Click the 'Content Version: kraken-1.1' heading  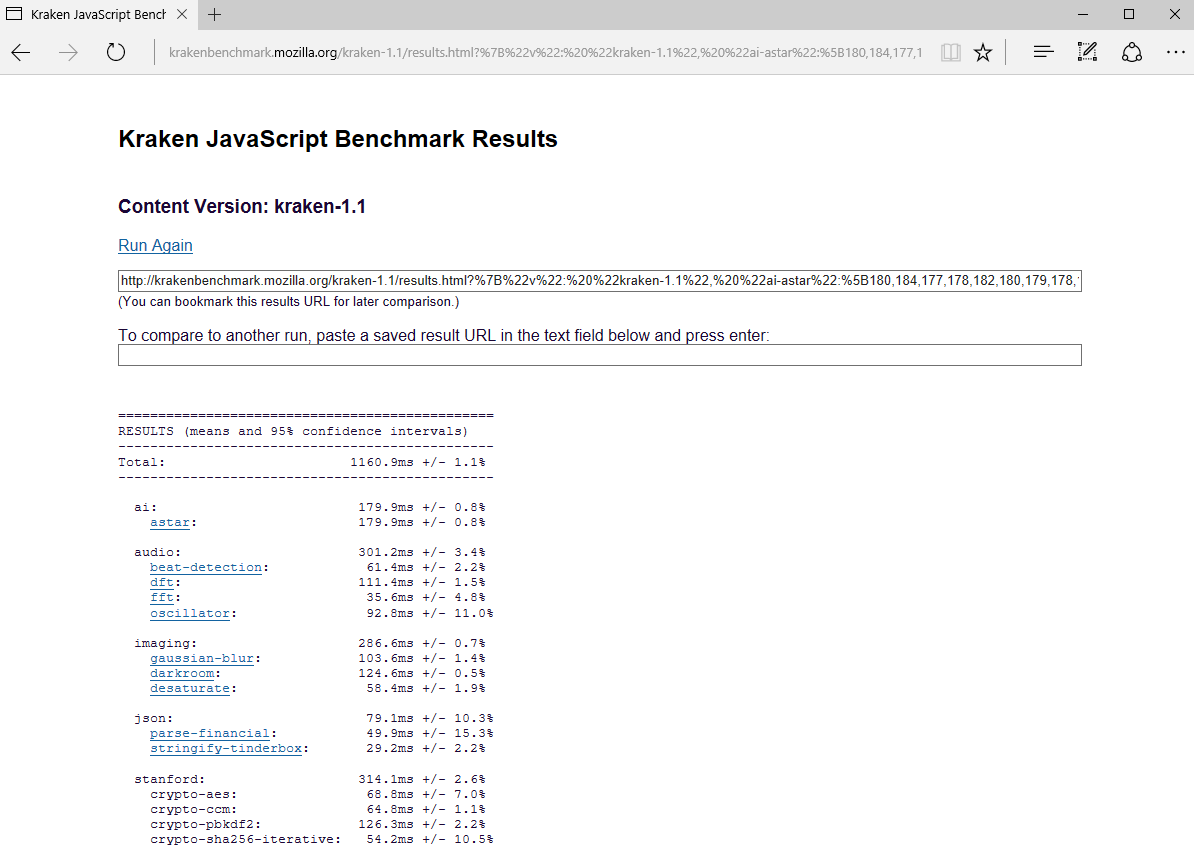(242, 206)
